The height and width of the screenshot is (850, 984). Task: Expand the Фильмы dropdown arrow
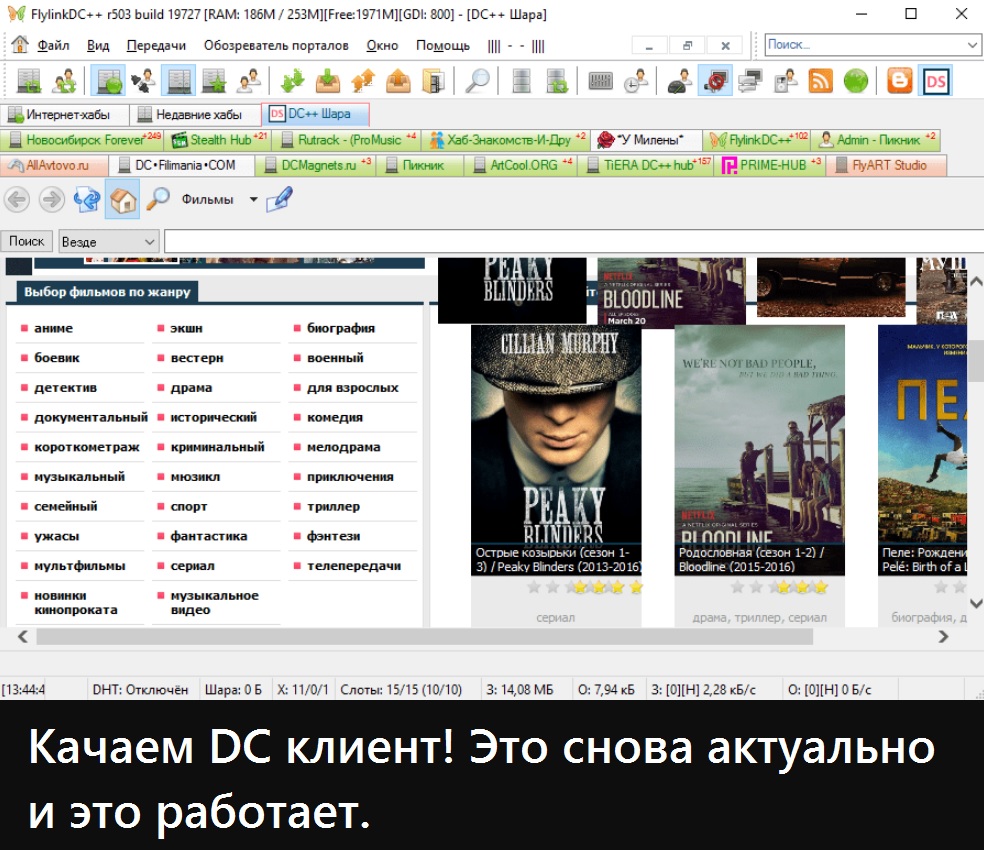pos(253,200)
